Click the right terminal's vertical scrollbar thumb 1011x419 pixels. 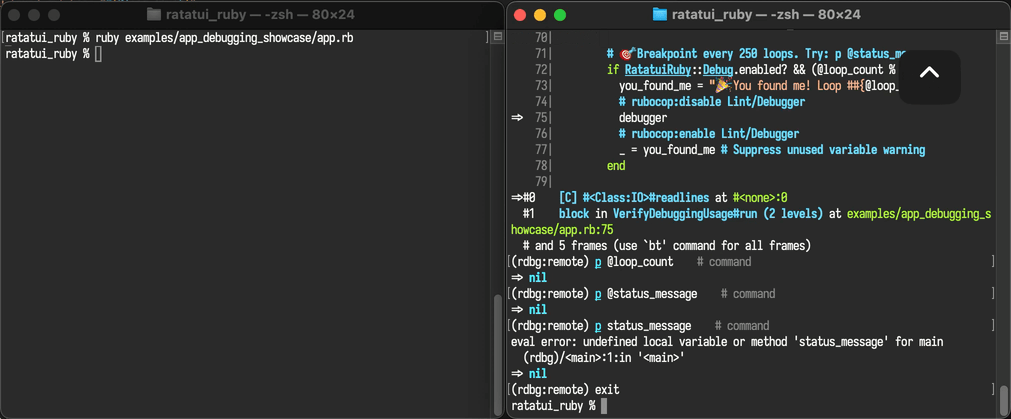[x=1003, y=401]
